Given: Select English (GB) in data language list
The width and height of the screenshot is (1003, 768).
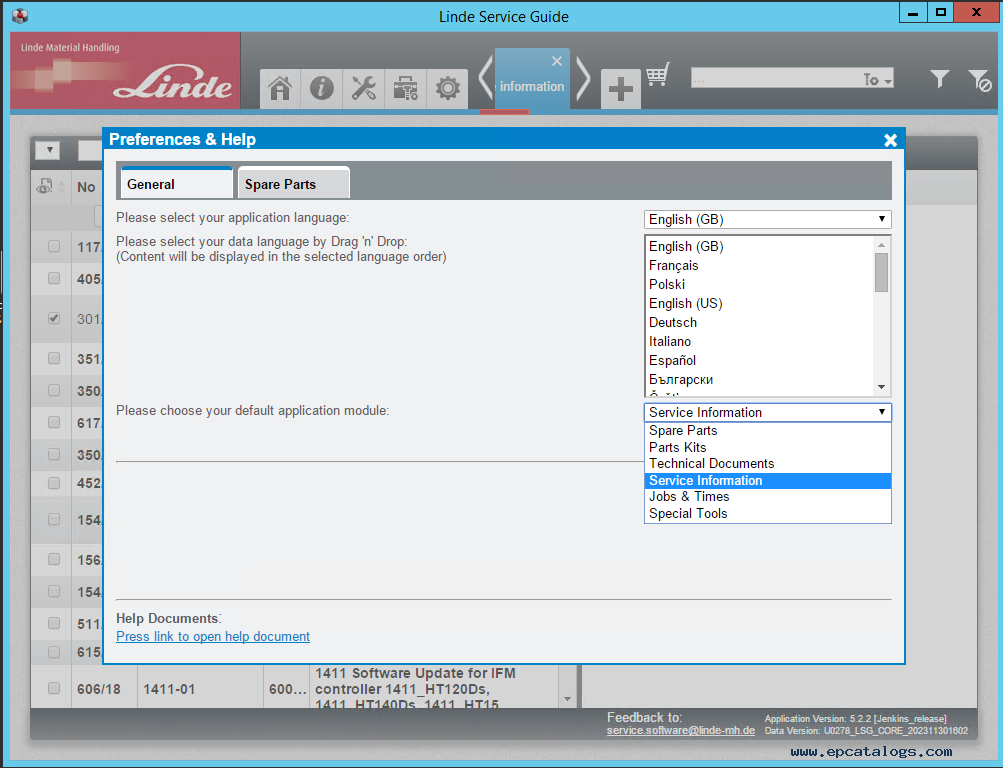Looking at the screenshot, I should tap(759, 246).
